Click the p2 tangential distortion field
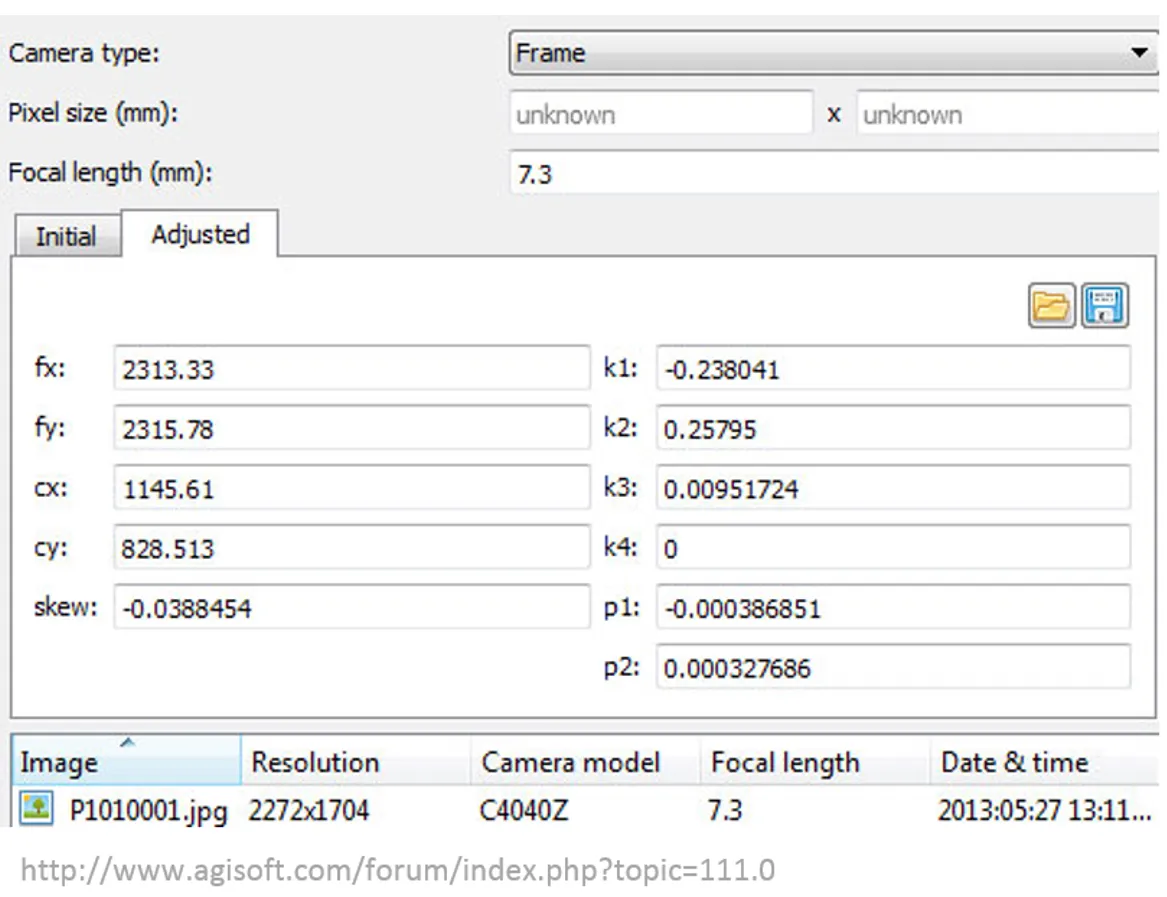 coord(892,667)
